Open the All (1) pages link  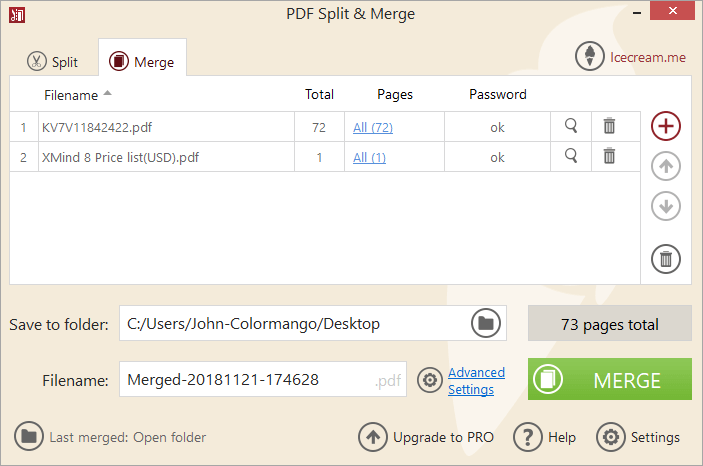369,158
